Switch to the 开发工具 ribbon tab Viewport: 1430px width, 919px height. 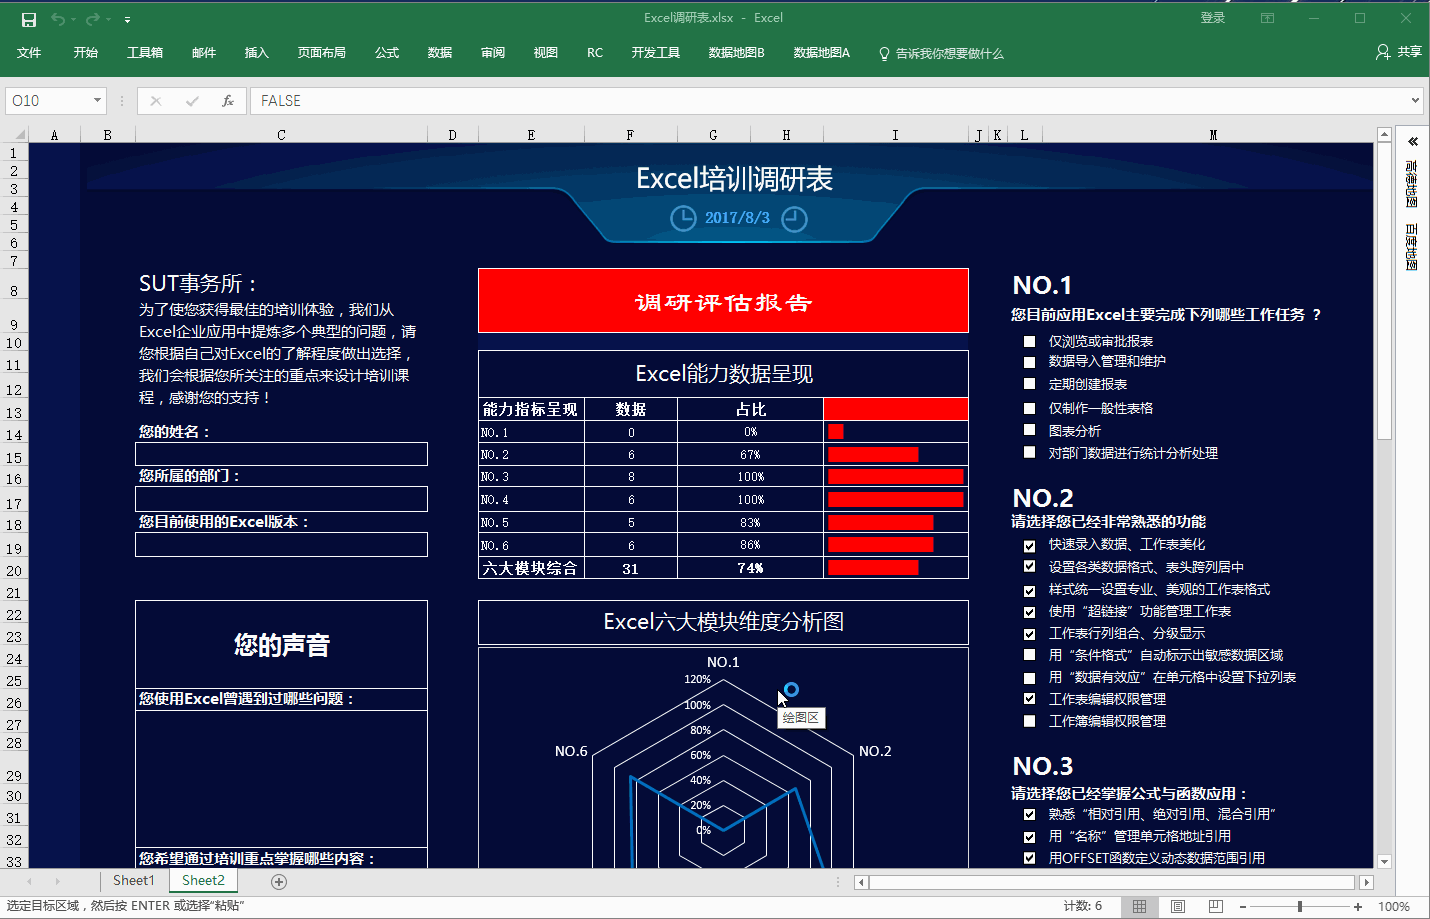[656, 52]
